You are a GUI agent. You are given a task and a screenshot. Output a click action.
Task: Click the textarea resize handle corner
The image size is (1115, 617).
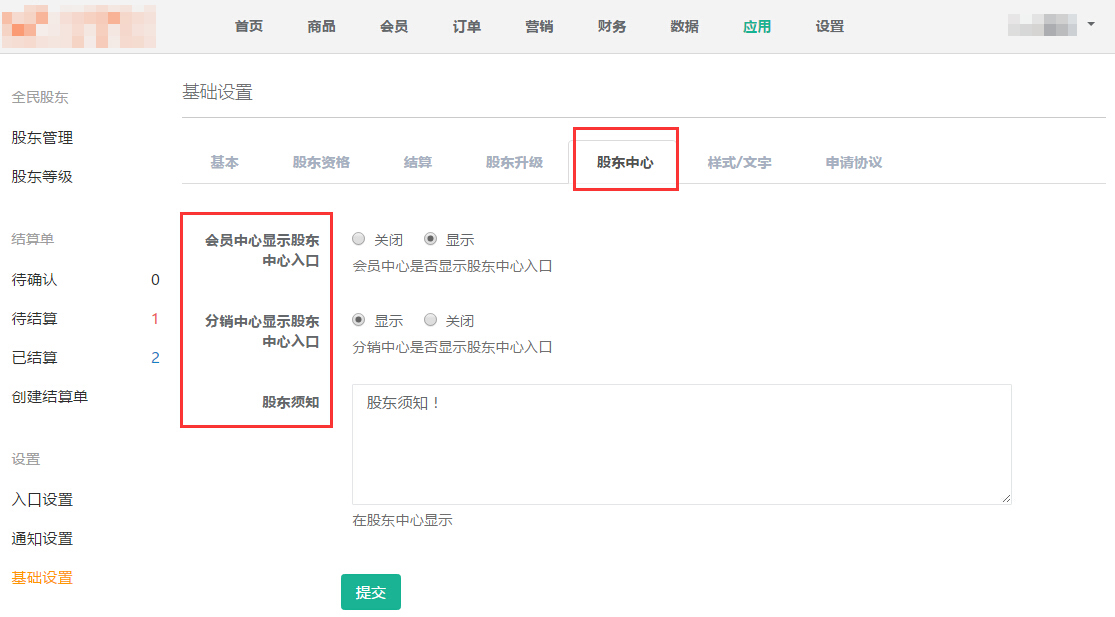pyautogui.click(x=1005, y=498)
